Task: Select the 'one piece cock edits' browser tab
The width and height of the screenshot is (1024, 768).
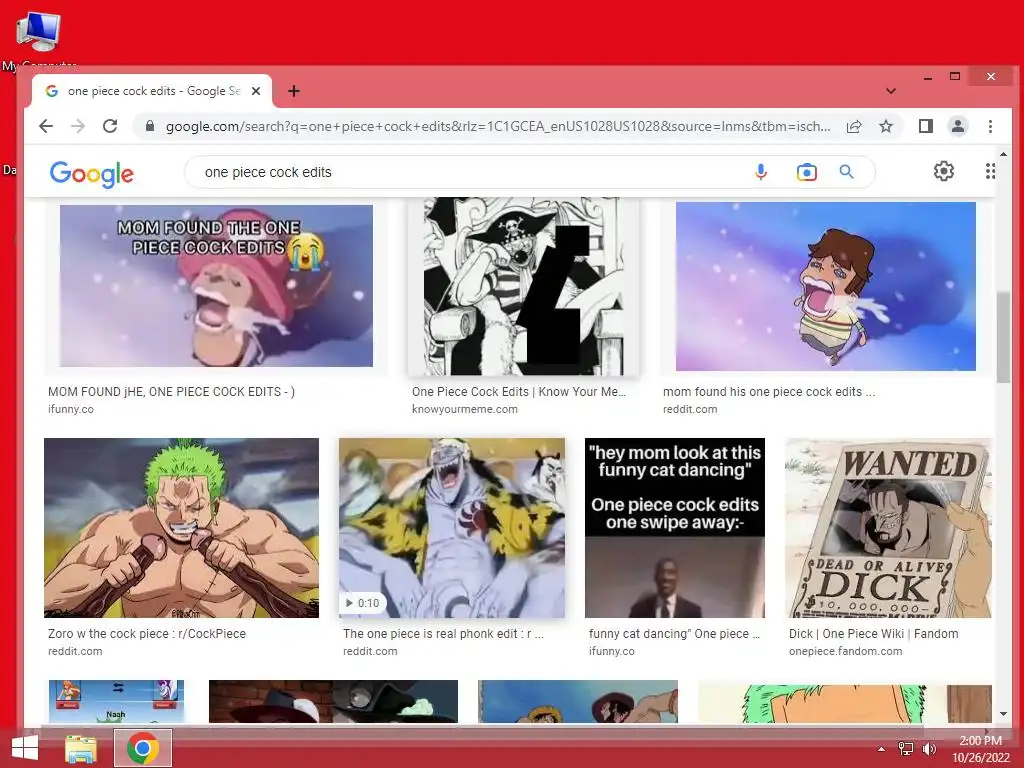Action: 152,91
